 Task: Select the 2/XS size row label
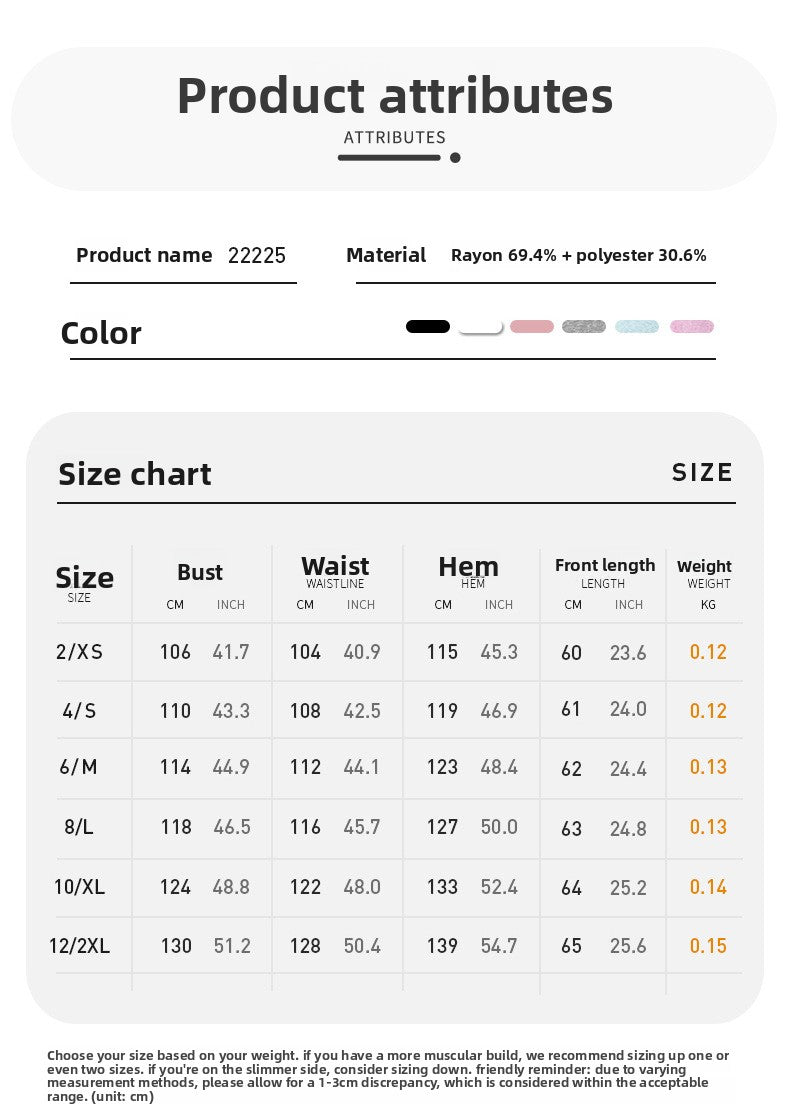(79, 652)
